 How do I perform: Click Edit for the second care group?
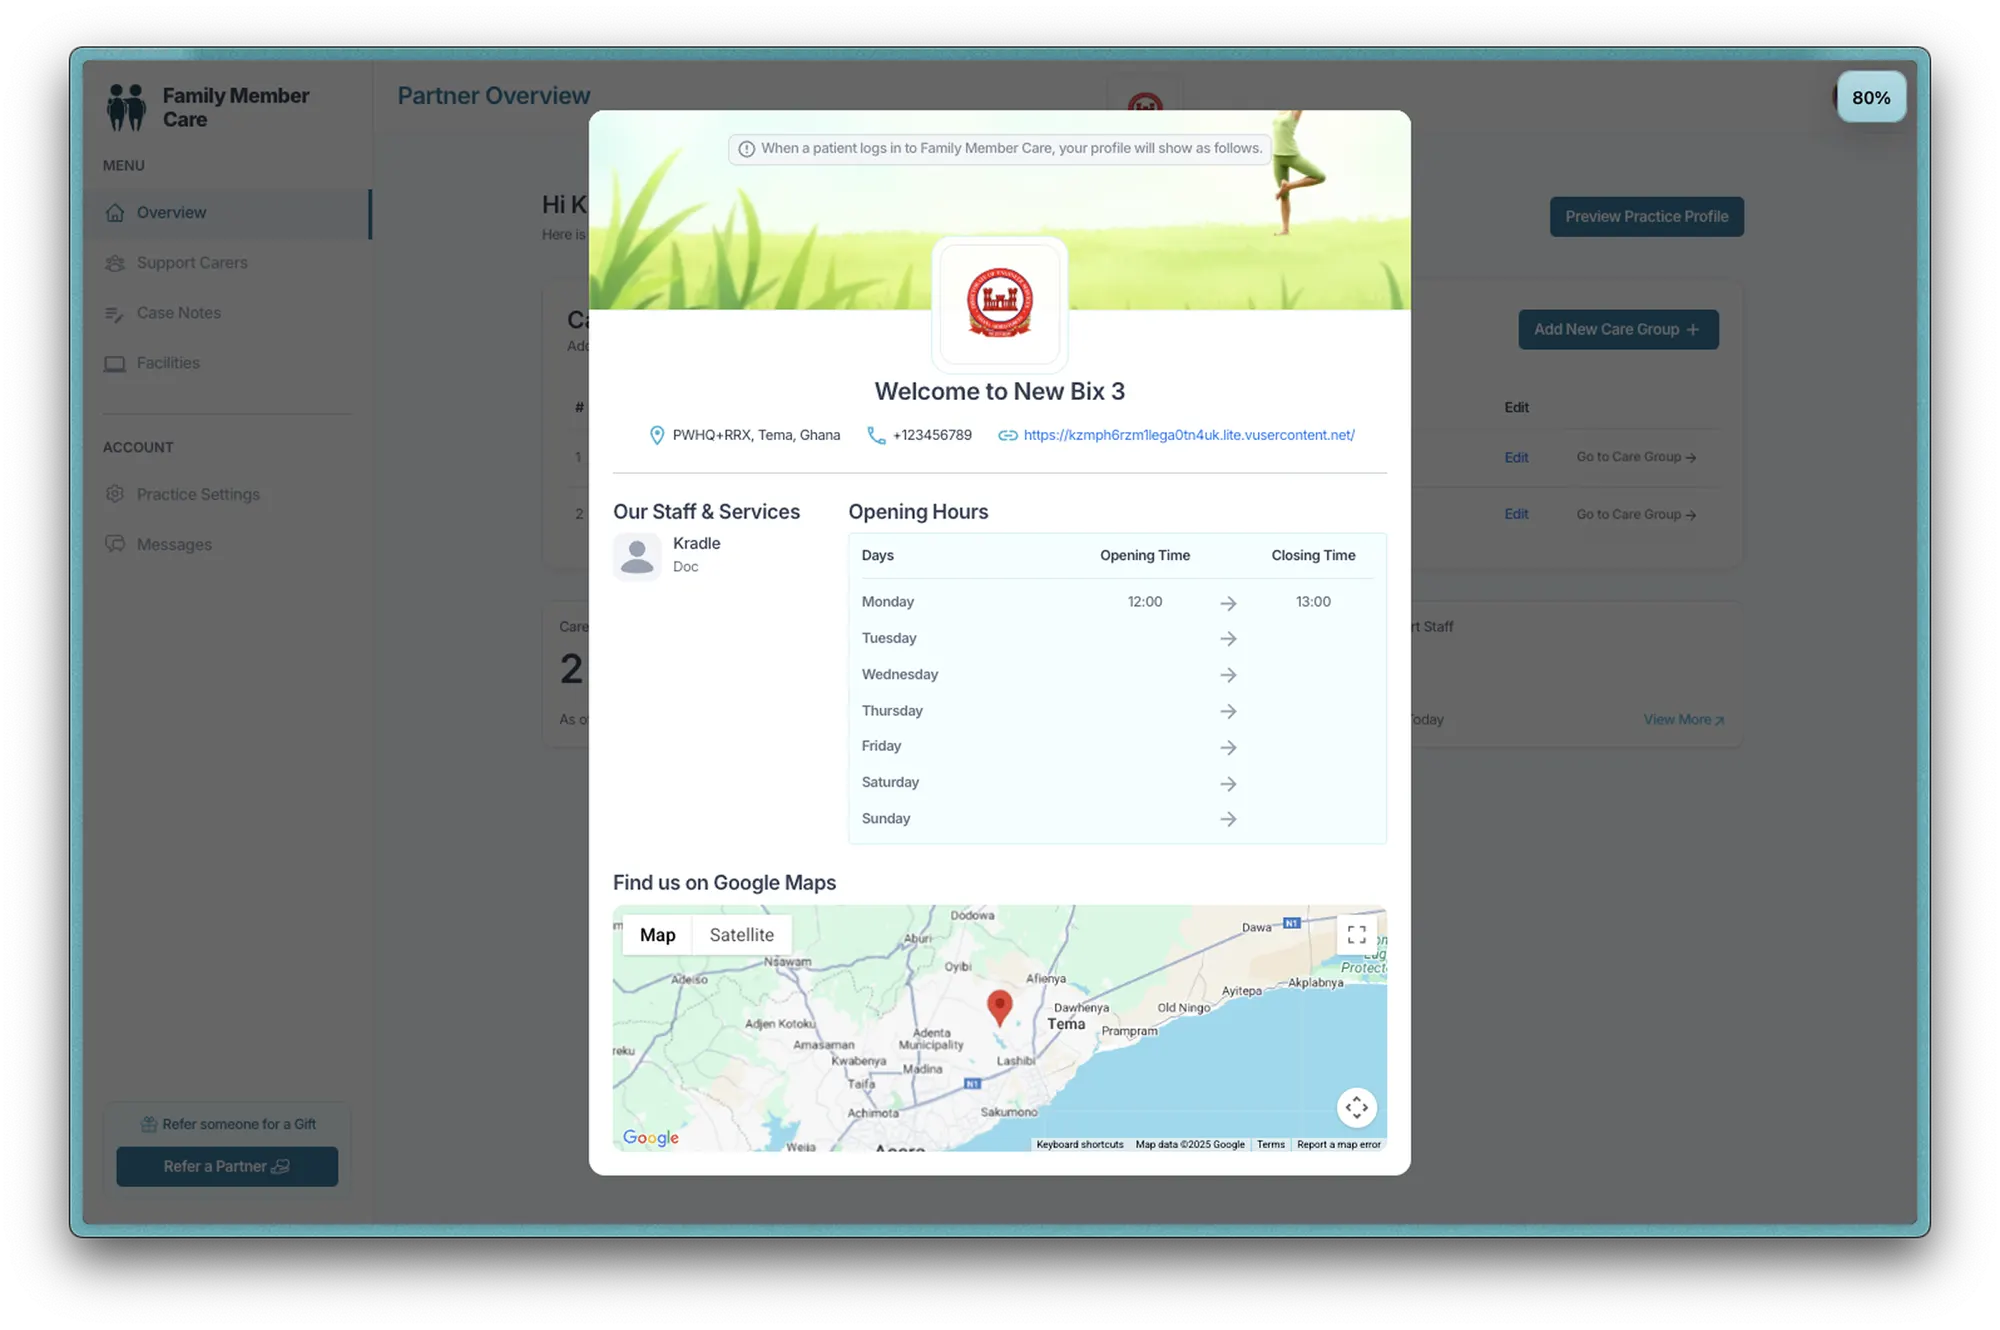1516,515
